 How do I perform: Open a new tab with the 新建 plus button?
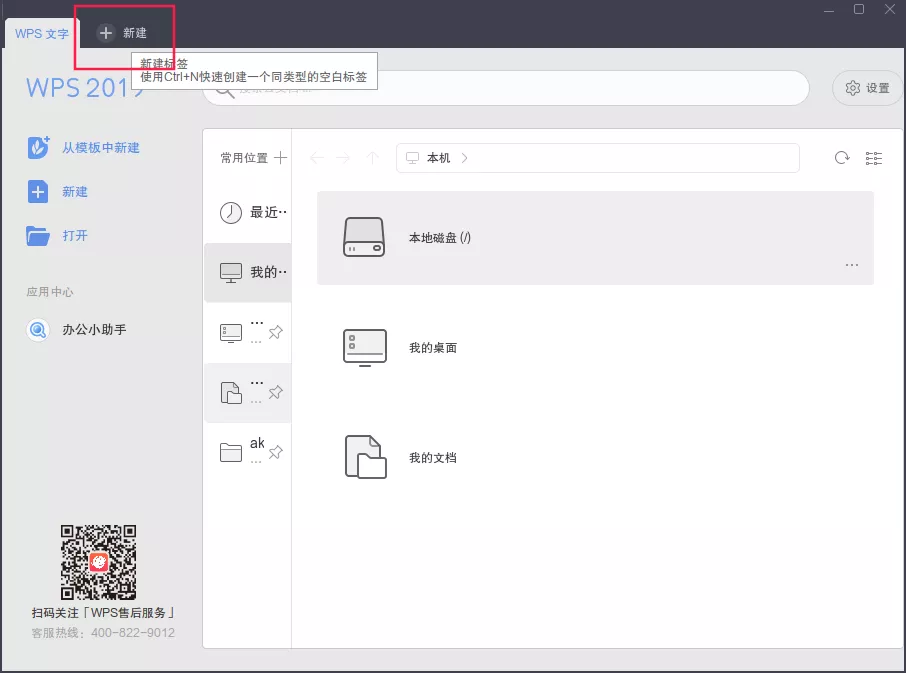click(x=122, y=33)
